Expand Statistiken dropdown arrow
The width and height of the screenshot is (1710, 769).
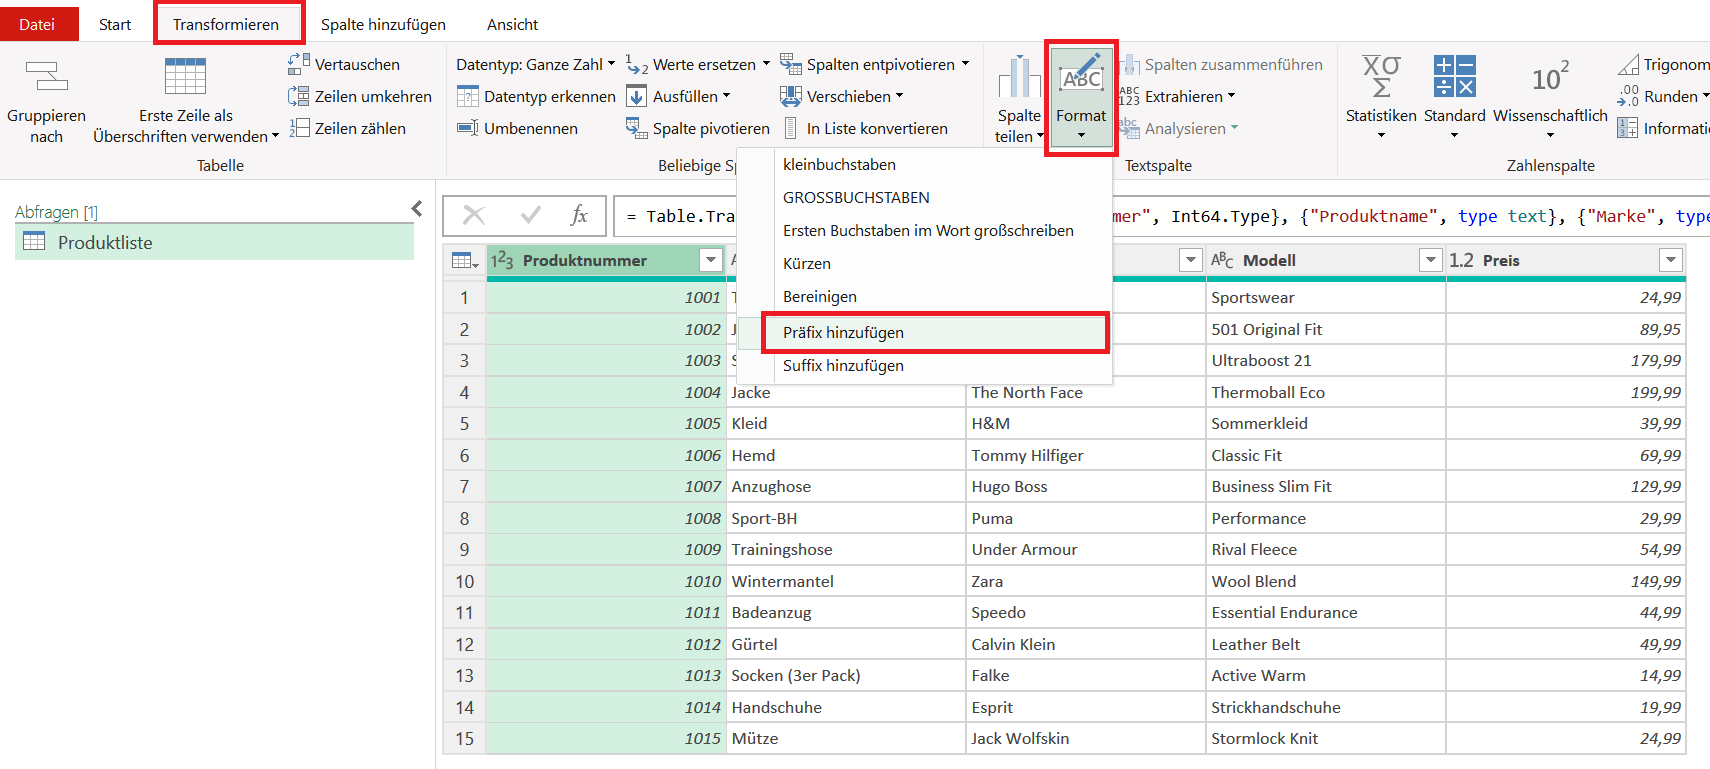[1381, 135]
